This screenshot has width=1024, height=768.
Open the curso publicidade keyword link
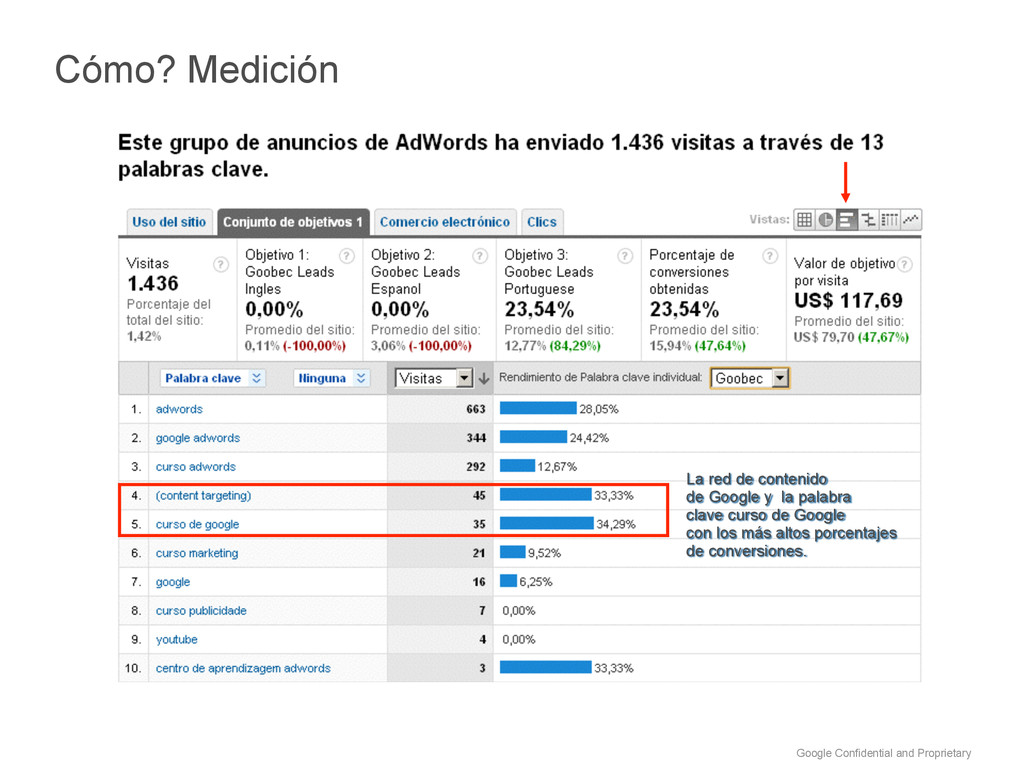pyautogui.click(x=201, y=611)
